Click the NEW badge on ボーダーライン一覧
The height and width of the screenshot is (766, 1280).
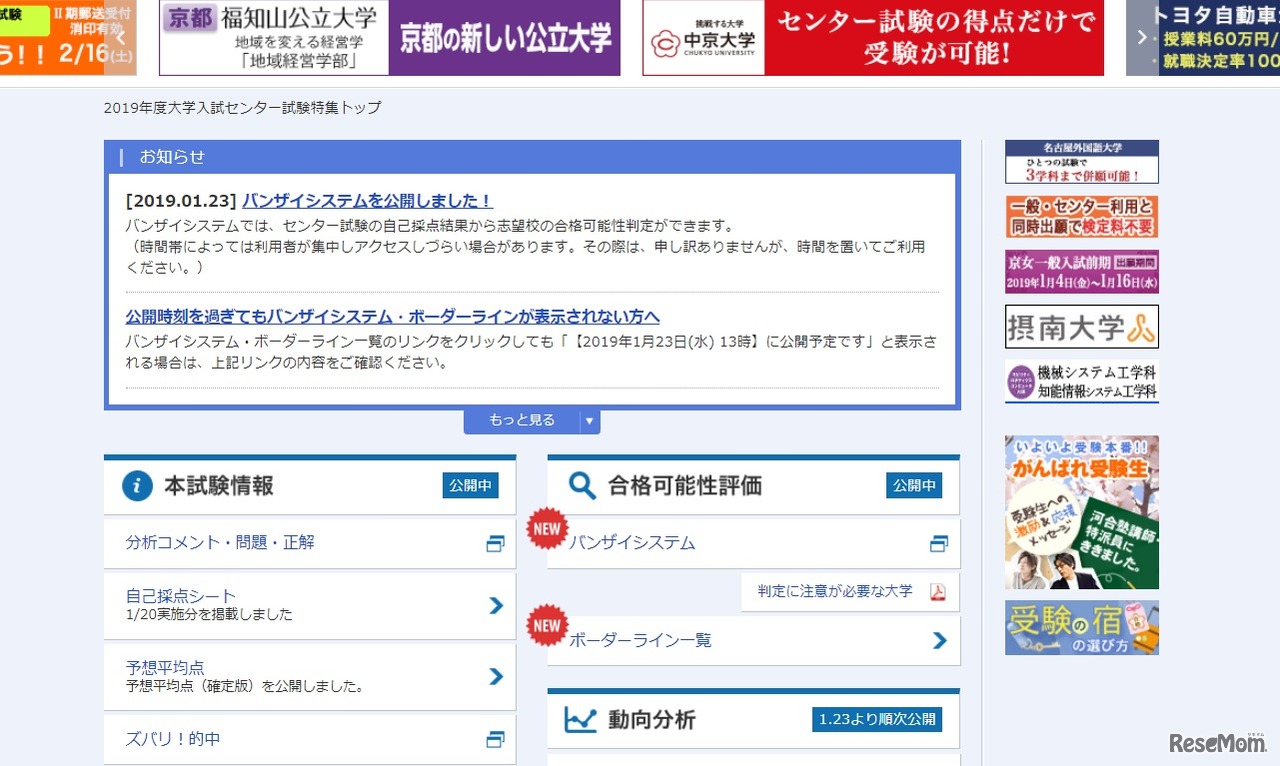(x=546, y=627)
